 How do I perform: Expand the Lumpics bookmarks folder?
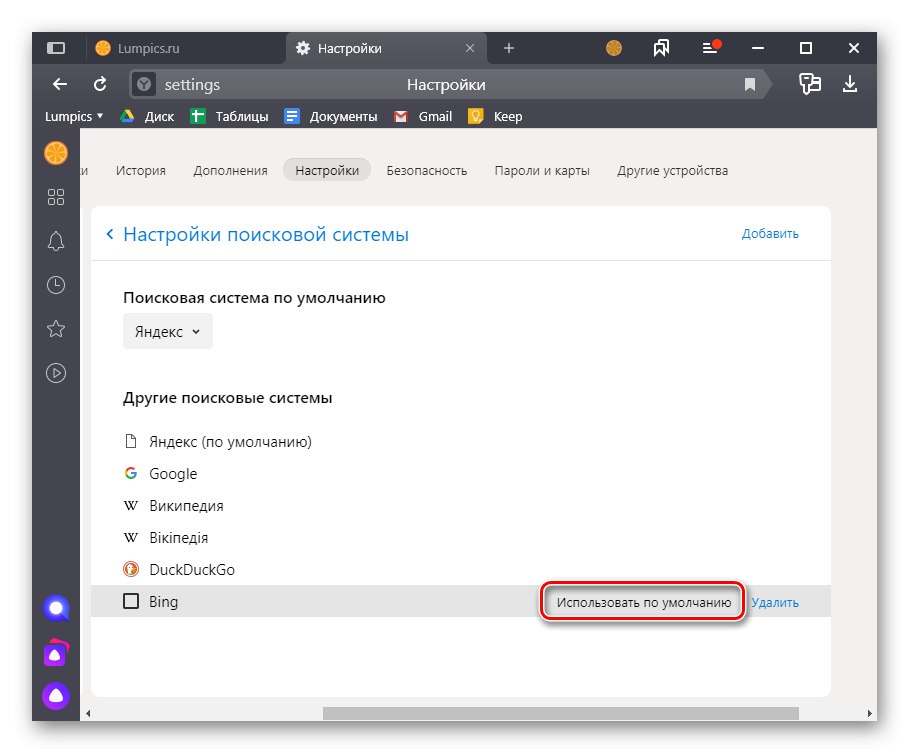[x=74, y=116]
